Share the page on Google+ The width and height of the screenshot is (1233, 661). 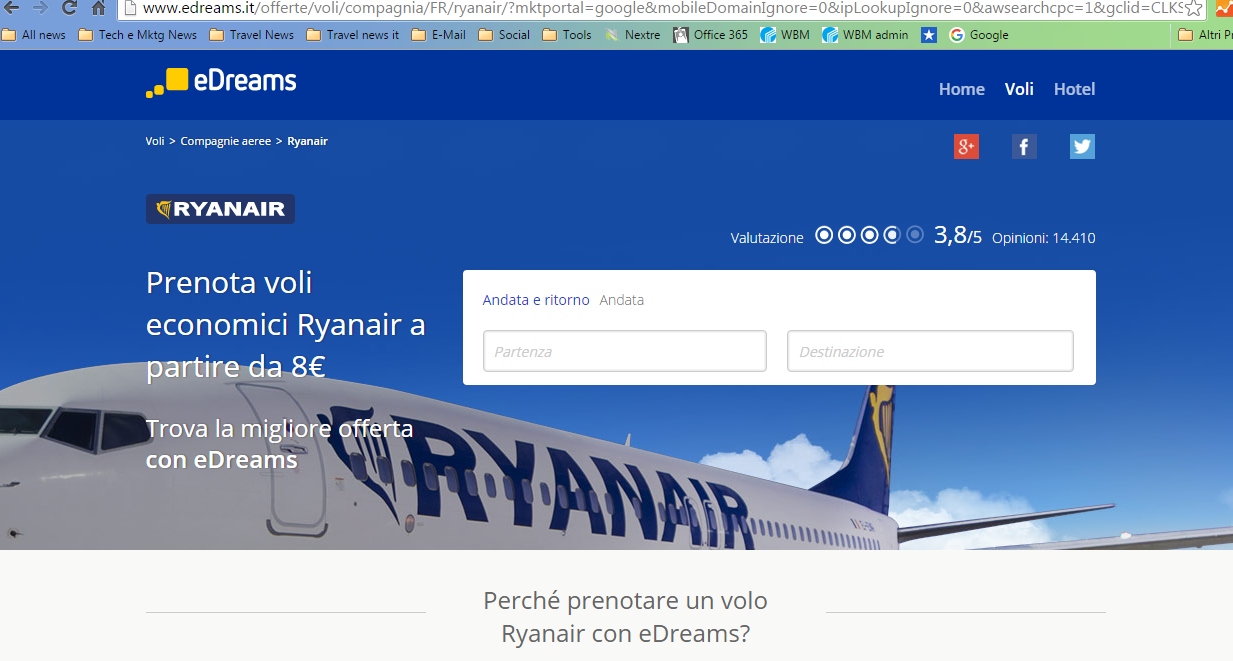966,147
